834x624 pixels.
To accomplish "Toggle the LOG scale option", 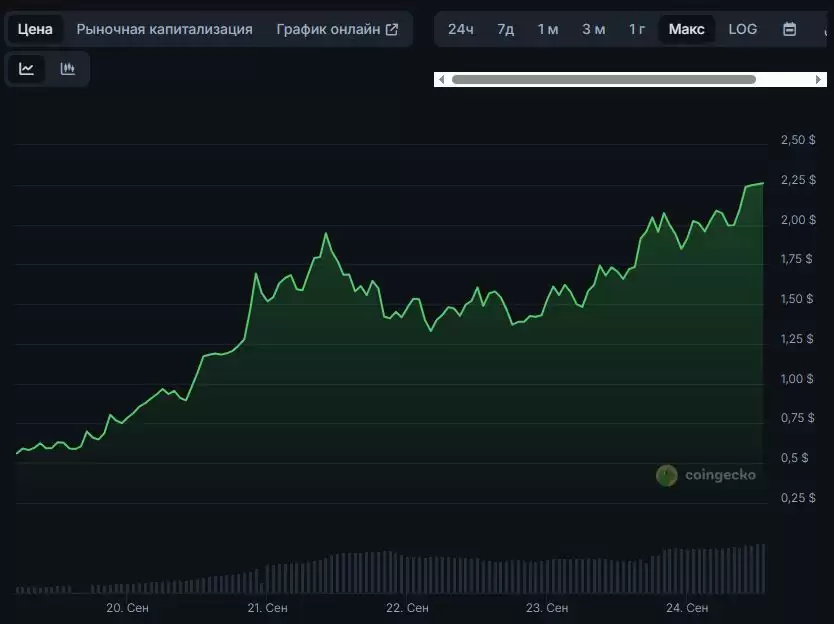I will point(742,29).
